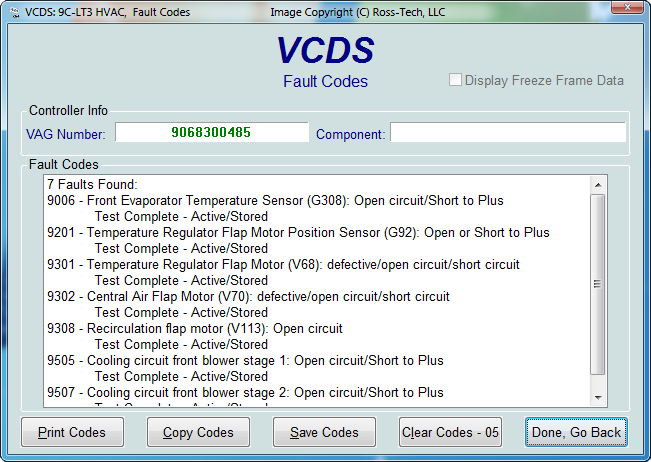Viewport: 651px width, 462px height.
Task: Click the blue Fault Codes subtitle
Action: coord(326,81)
